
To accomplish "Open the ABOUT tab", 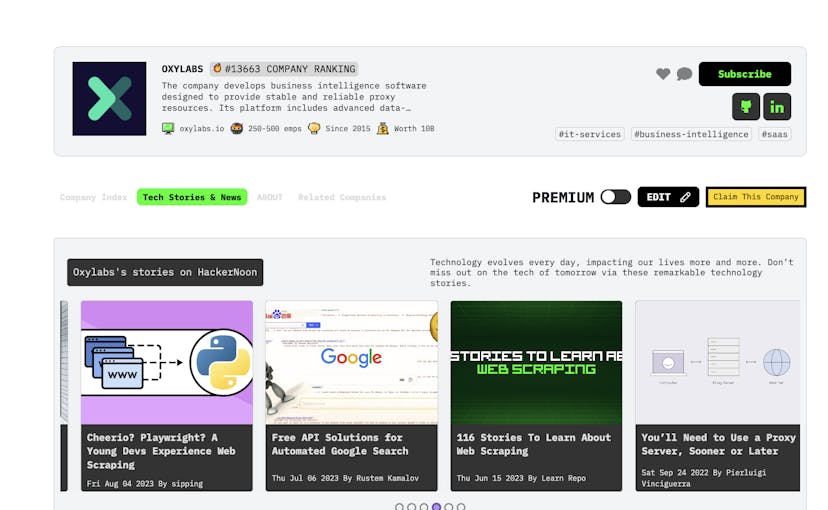I will point(269,197).
